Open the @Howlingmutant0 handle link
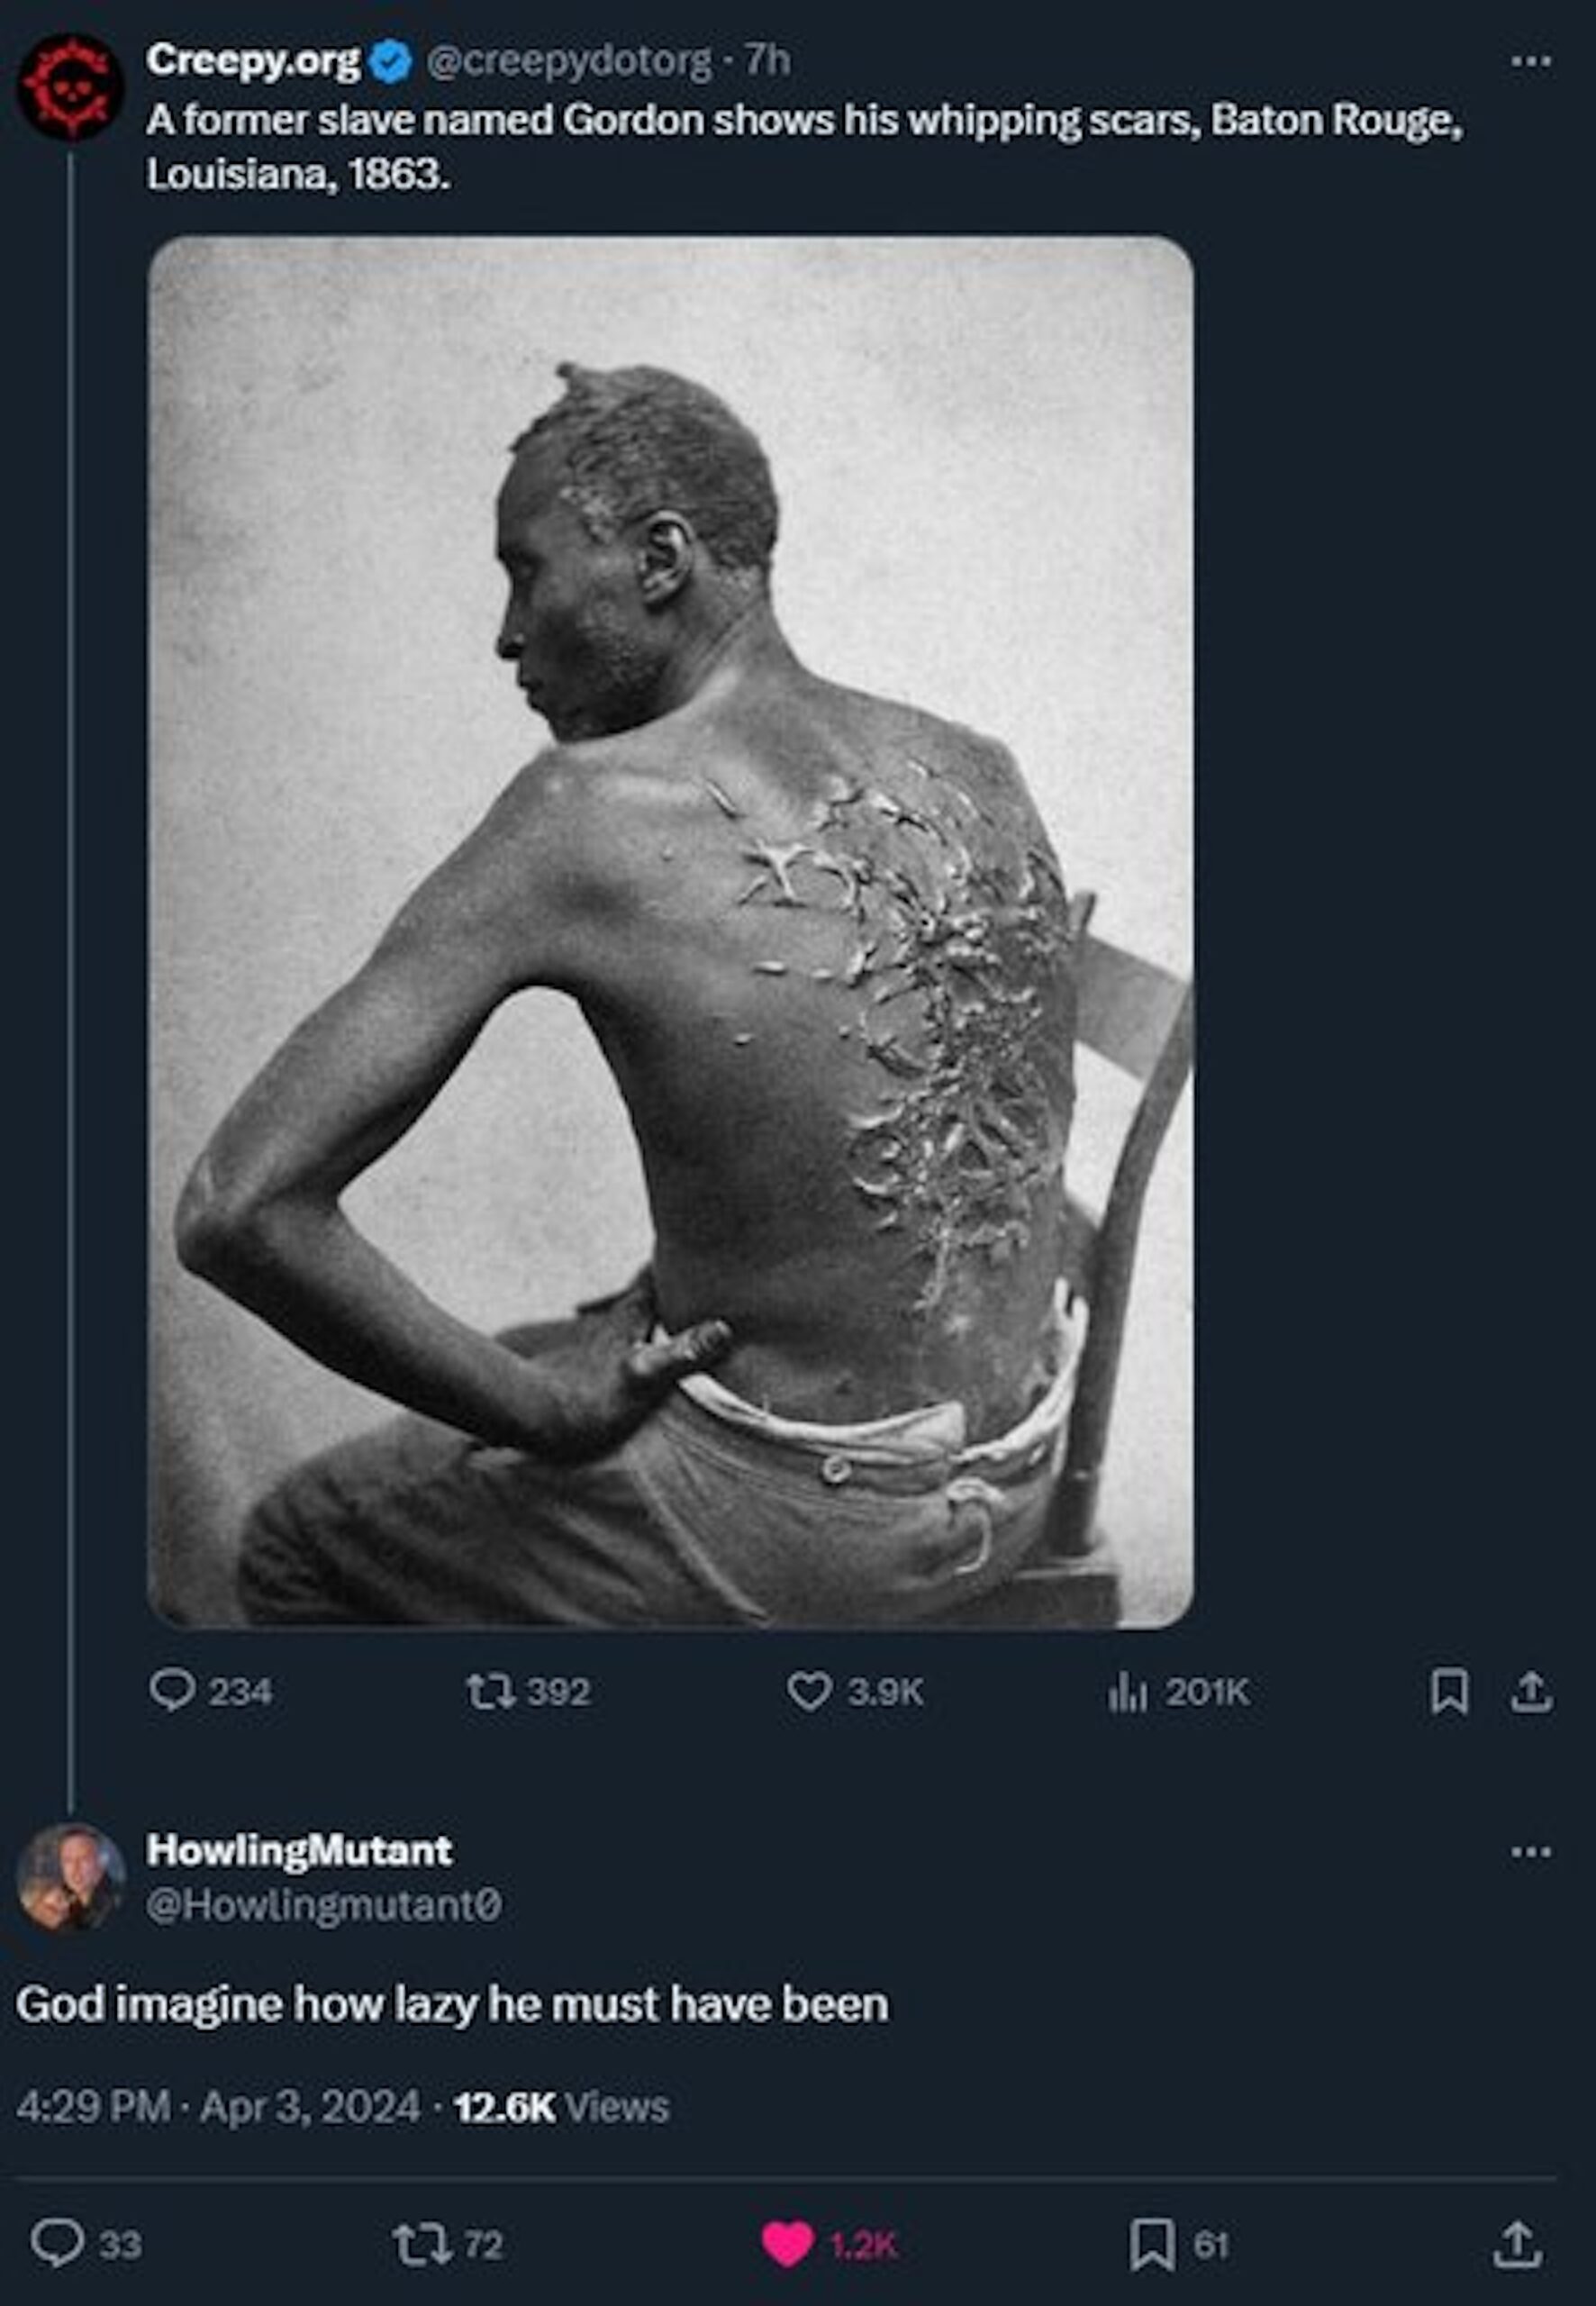1596x2306 pixels. 324,1905
